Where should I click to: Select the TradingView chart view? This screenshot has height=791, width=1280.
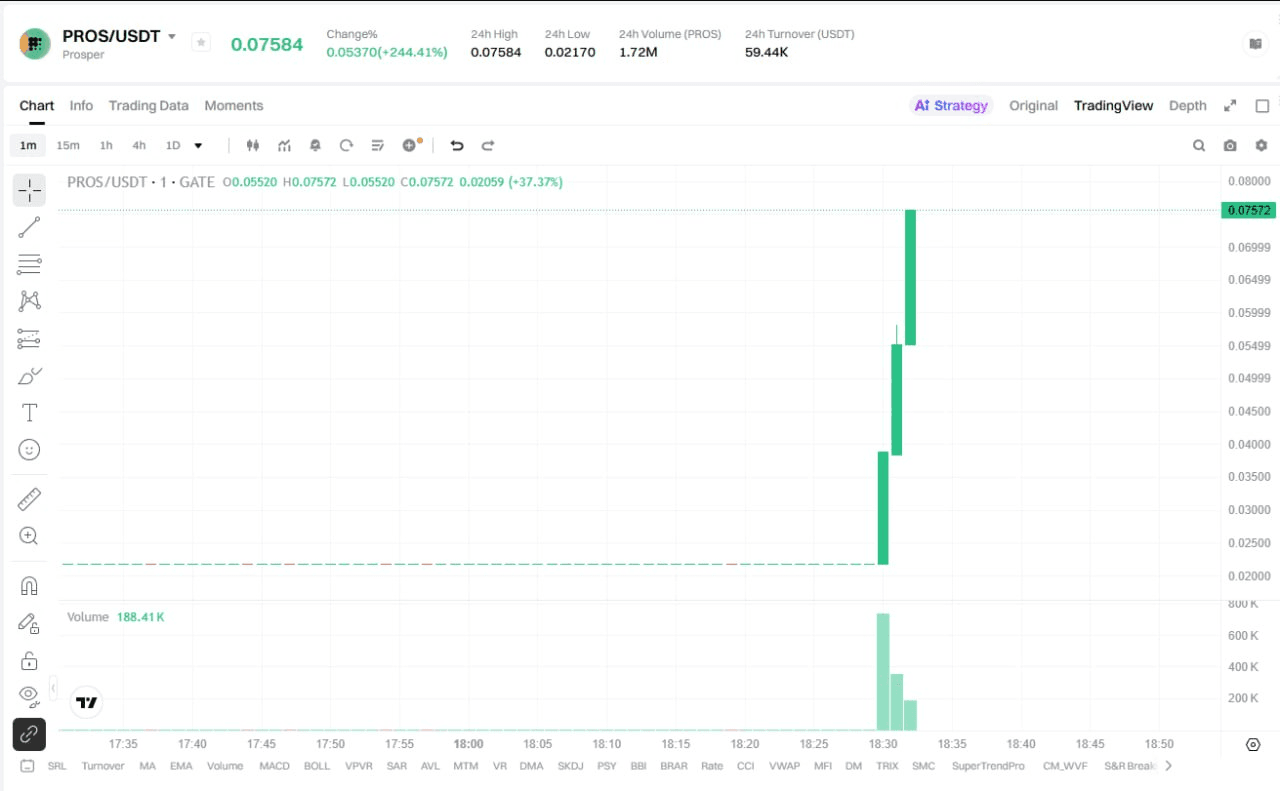1114,106
